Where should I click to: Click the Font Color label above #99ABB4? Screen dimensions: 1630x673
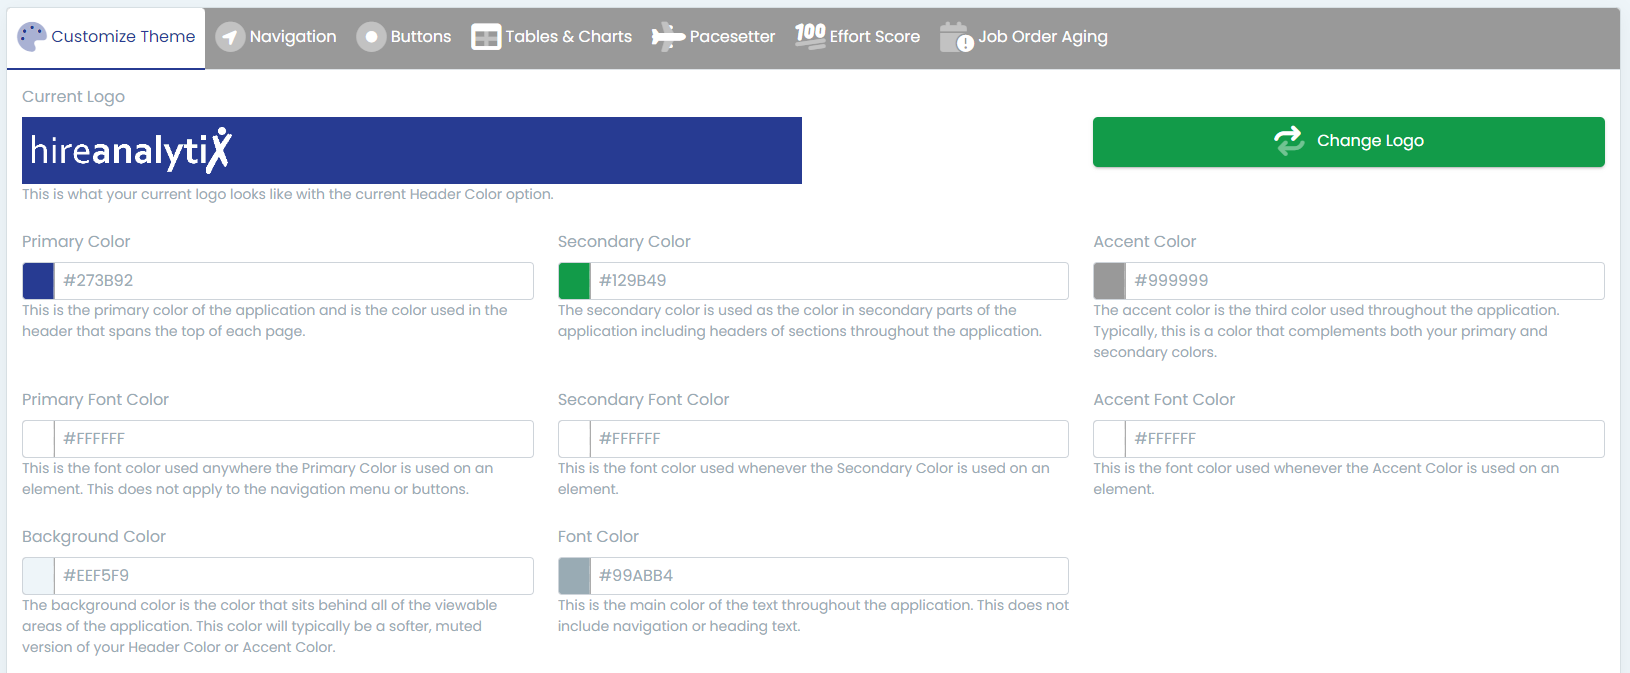(x=598, y=537)
